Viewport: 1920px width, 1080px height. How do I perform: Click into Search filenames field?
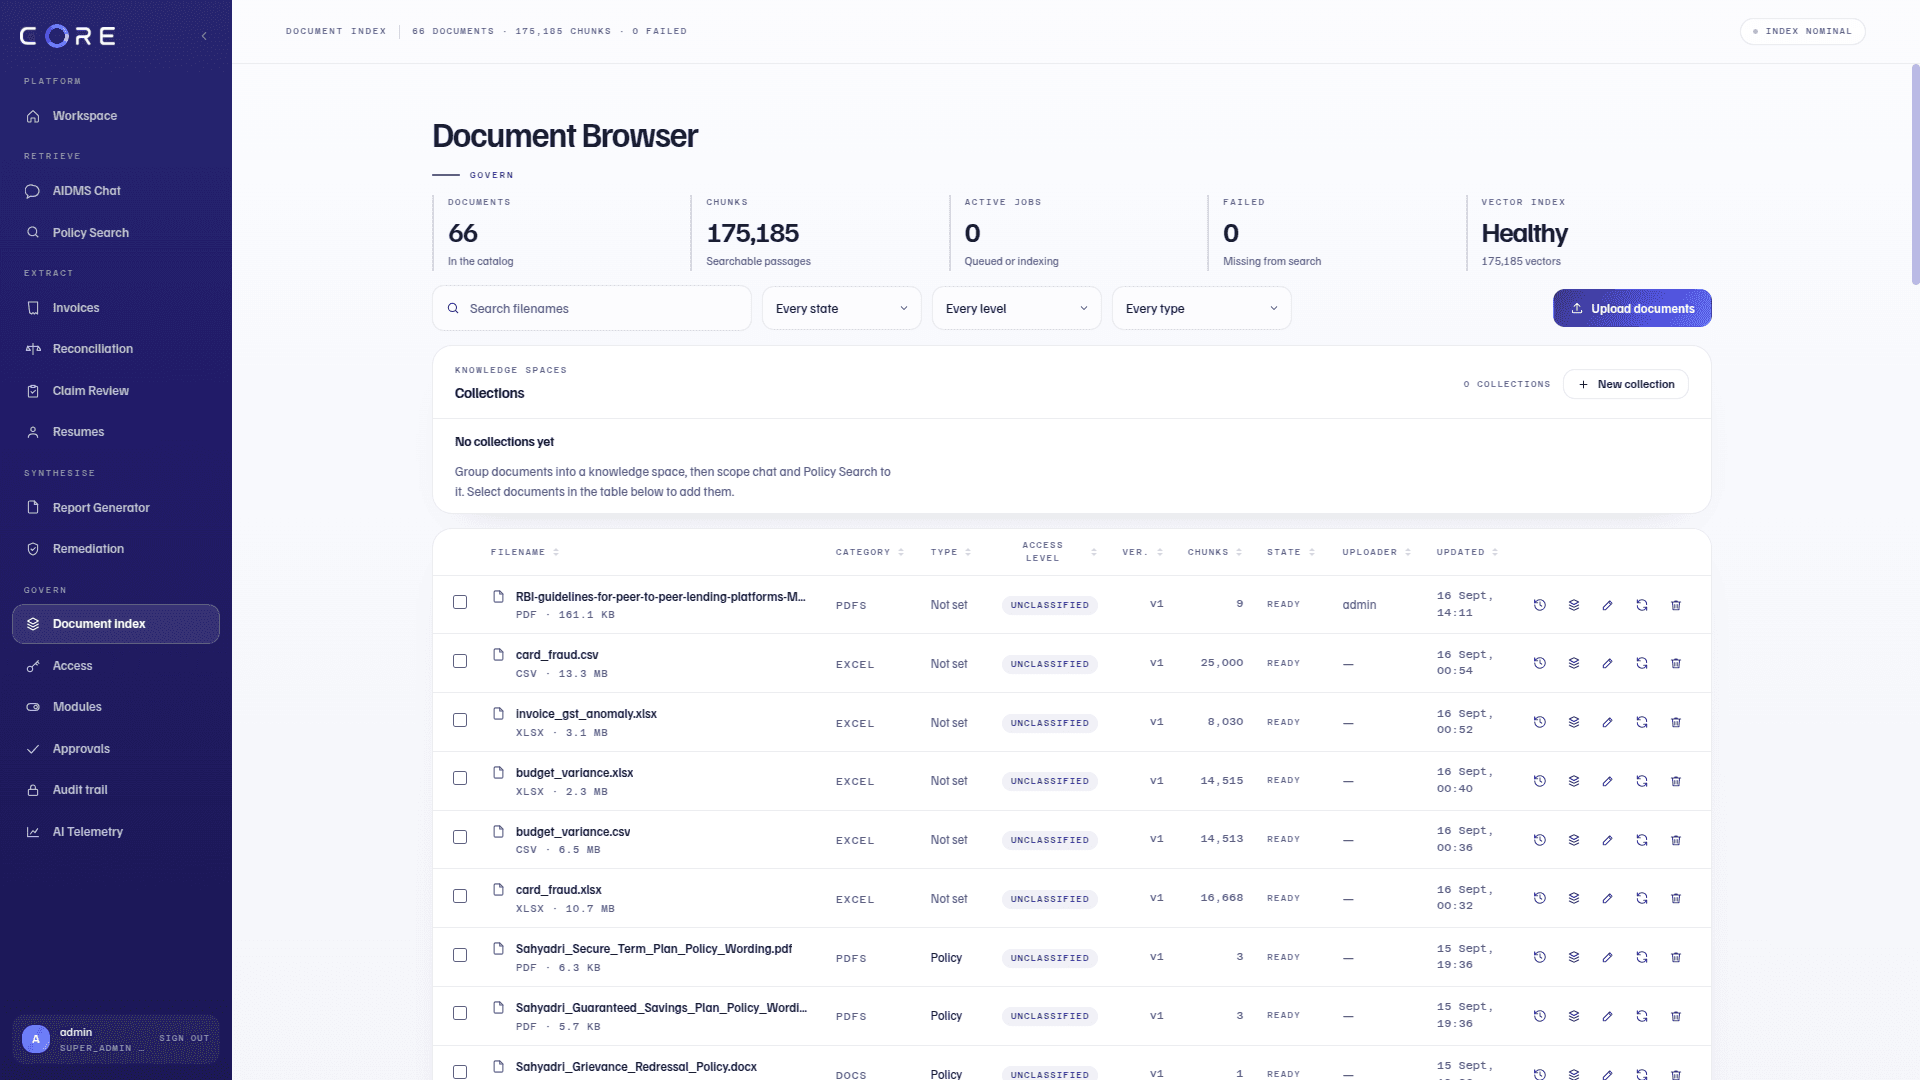tap(592, 308)
